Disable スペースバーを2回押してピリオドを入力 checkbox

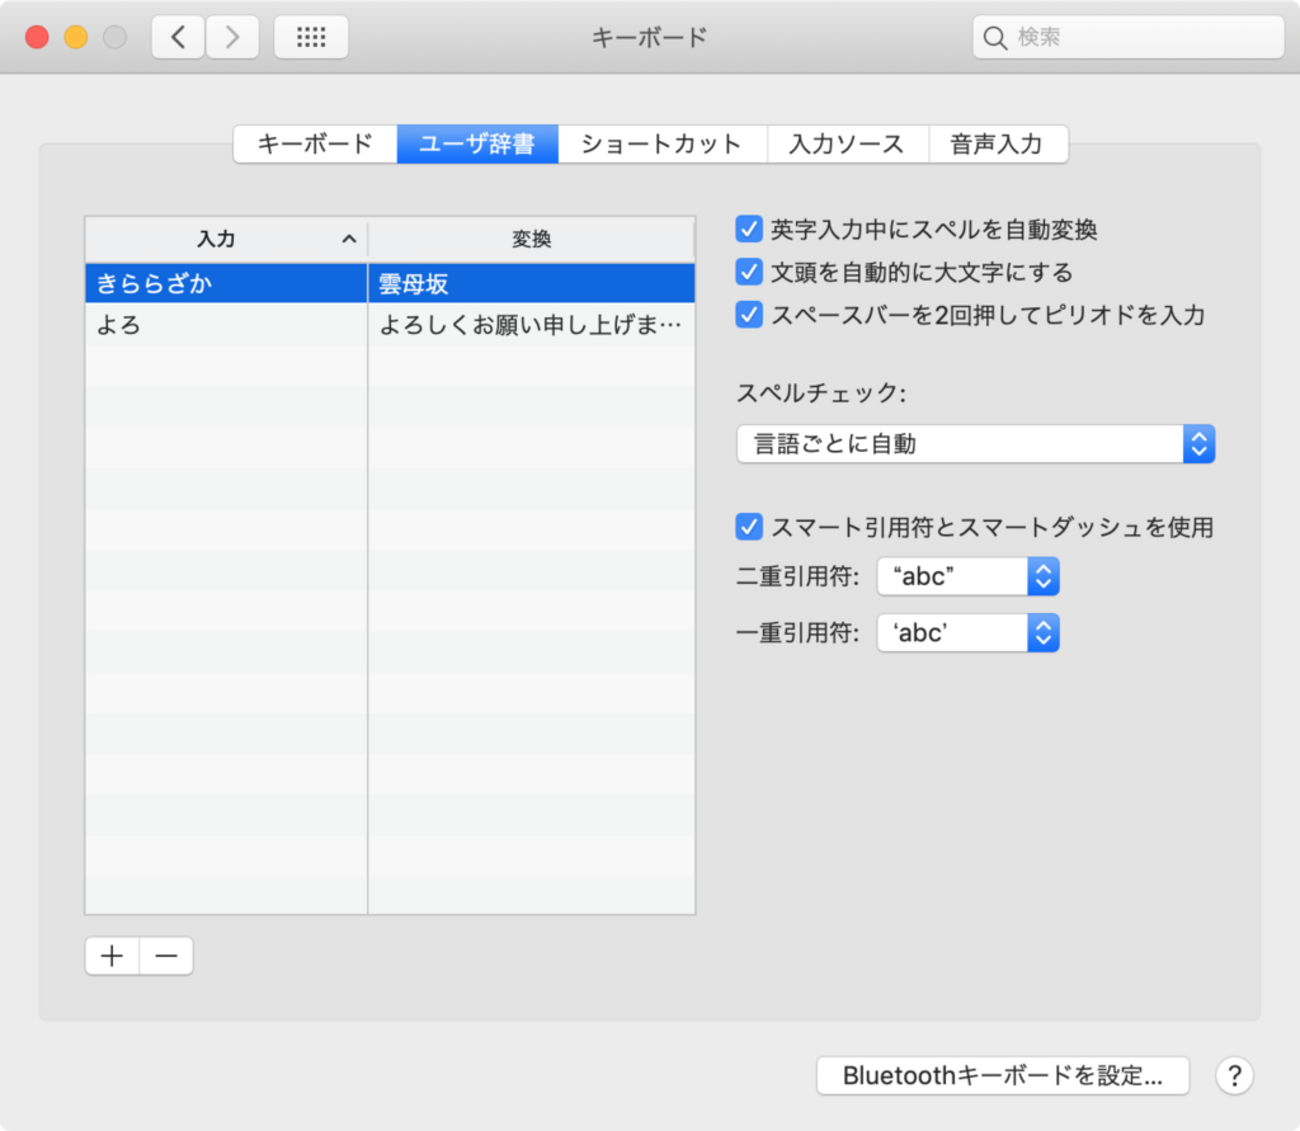749,315
